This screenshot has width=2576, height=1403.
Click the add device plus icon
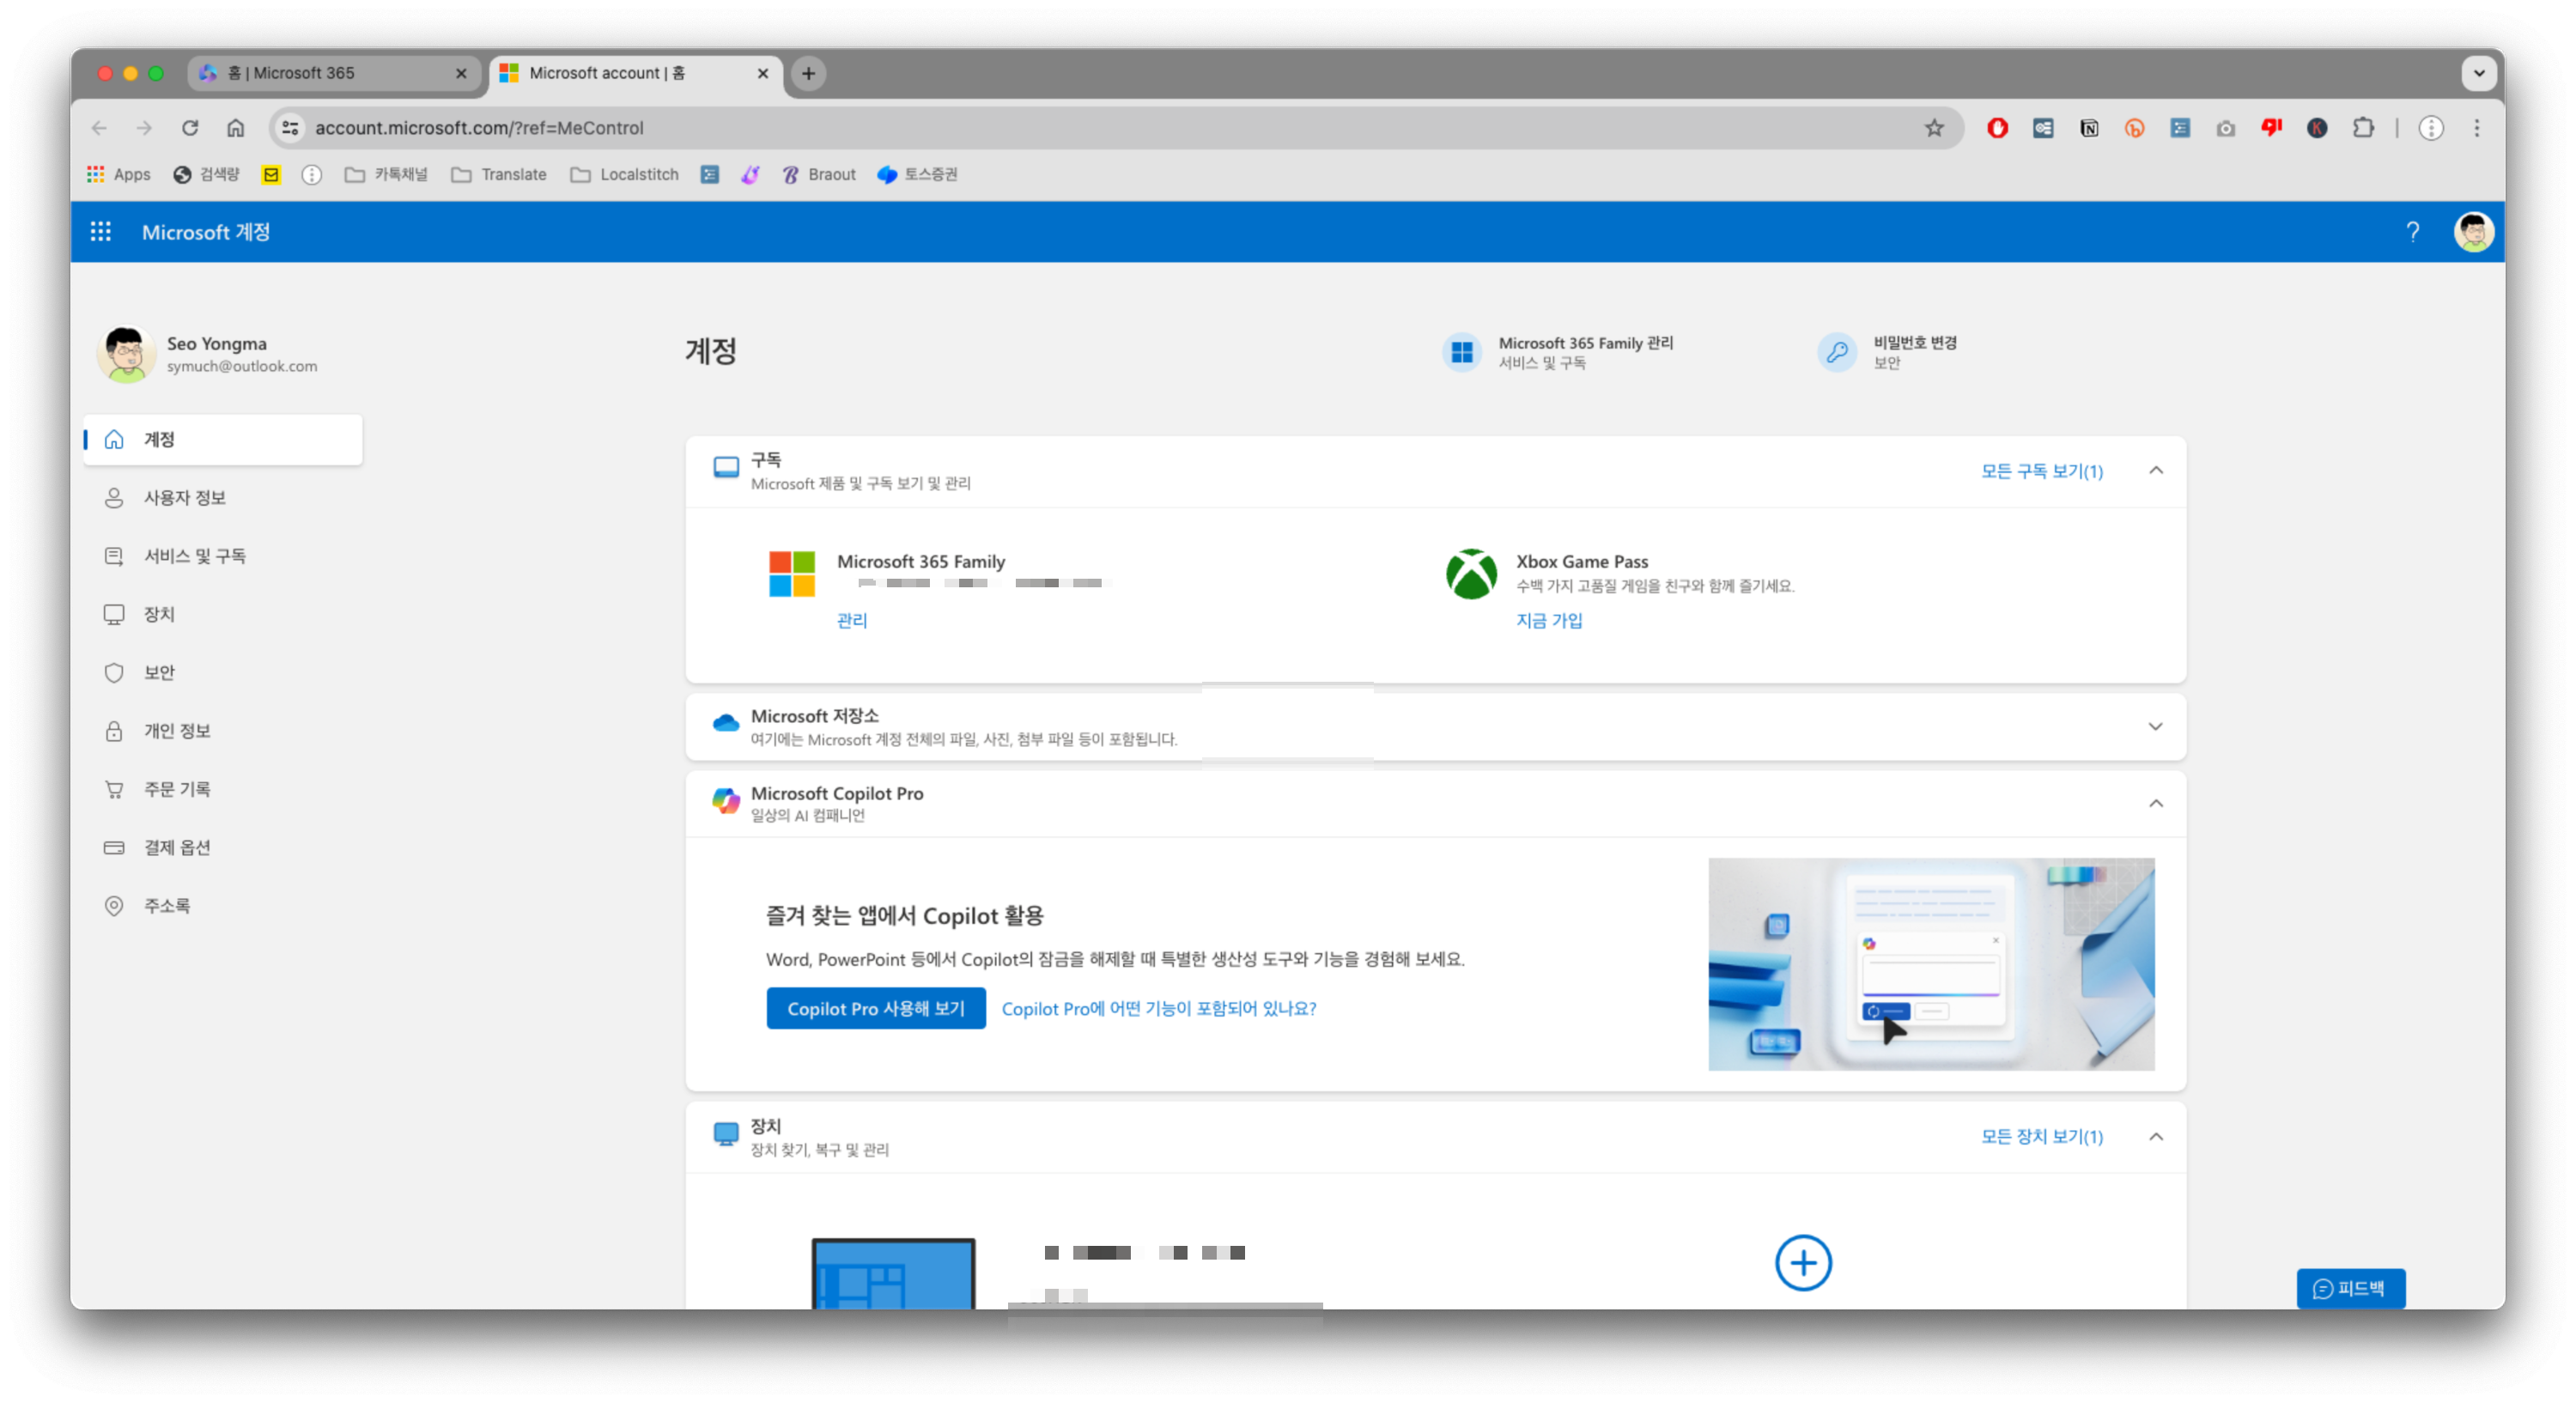pyautogui.click(x=1802, y=1263)
